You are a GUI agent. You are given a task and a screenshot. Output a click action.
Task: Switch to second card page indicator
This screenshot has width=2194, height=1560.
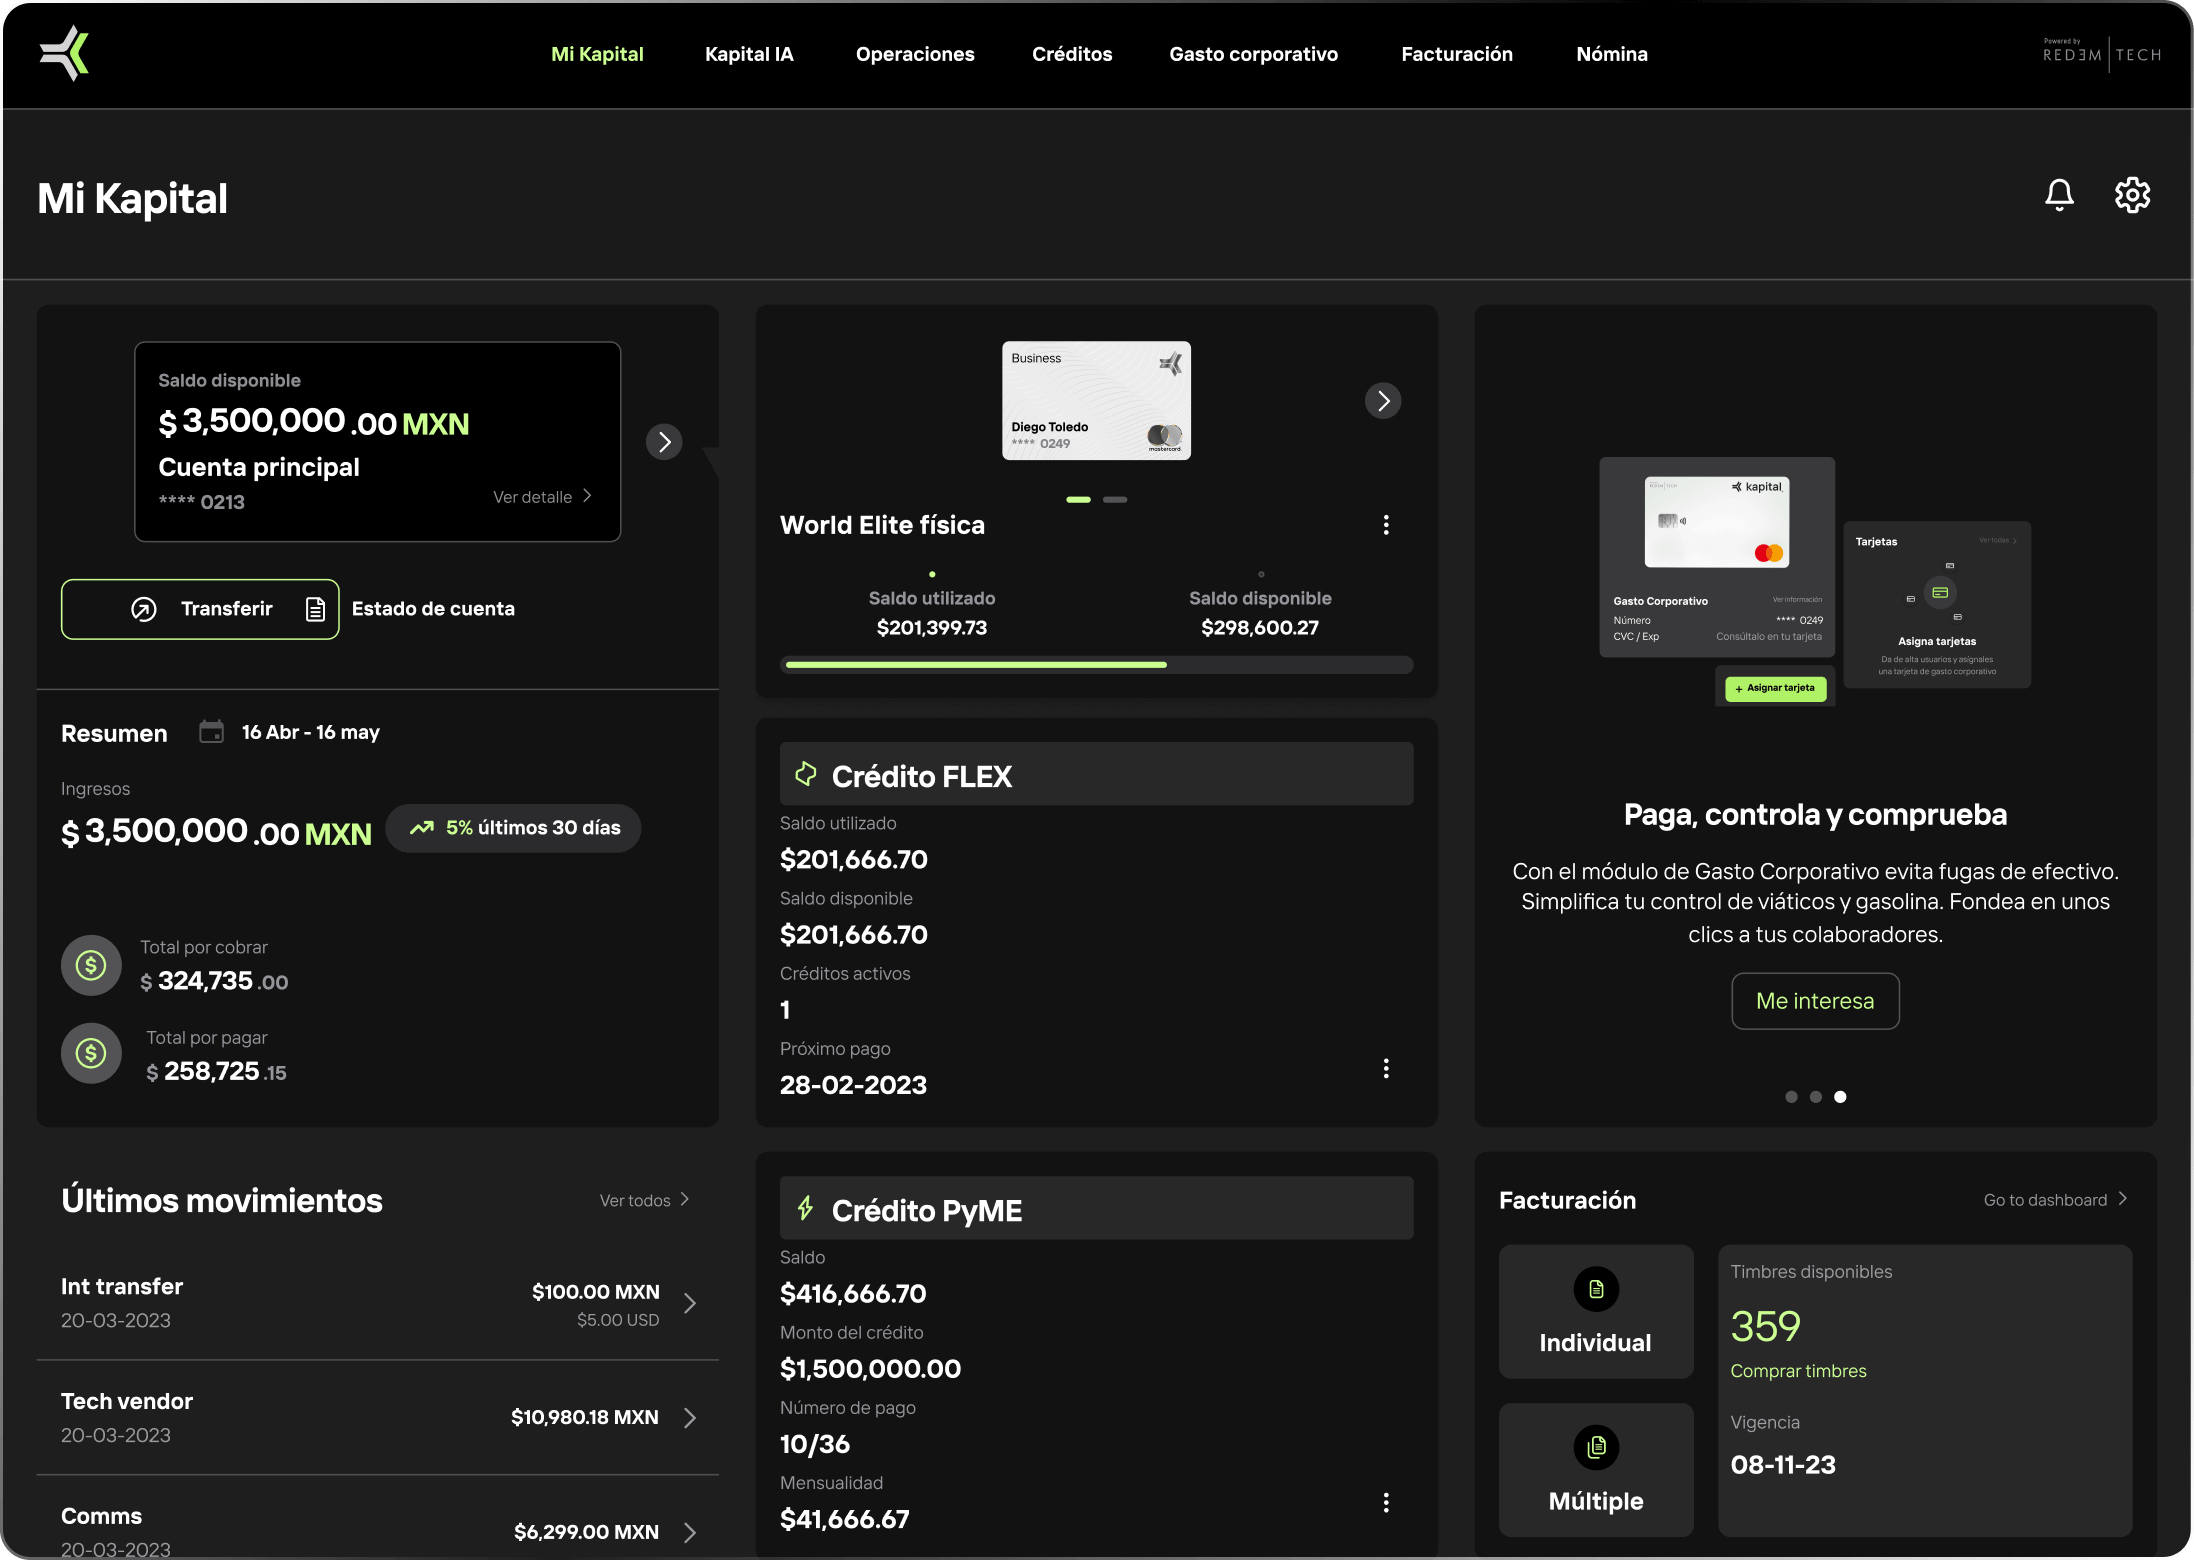[x=1115, y=499]
